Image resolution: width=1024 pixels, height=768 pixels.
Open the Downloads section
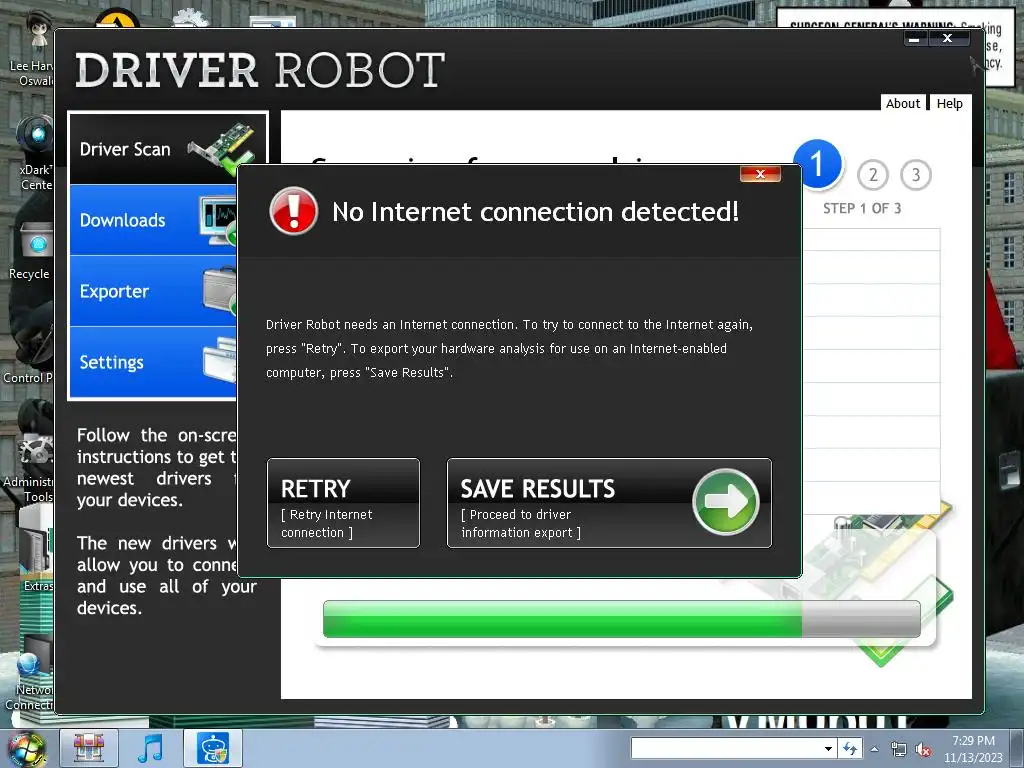coord(153,220)
